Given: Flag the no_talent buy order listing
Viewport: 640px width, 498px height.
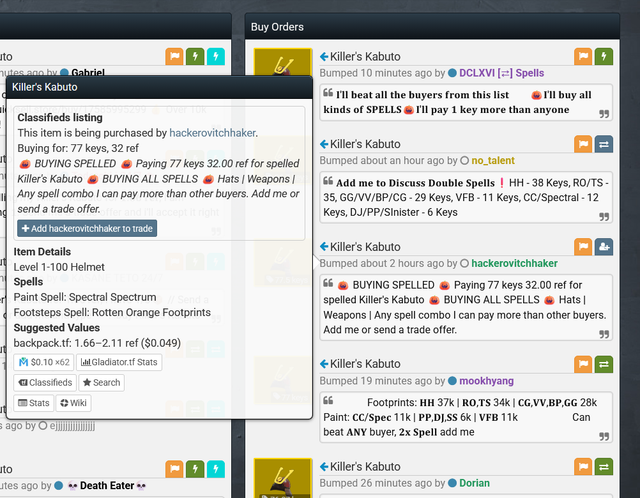Looking at the screenshot, I should click(583, 144).
